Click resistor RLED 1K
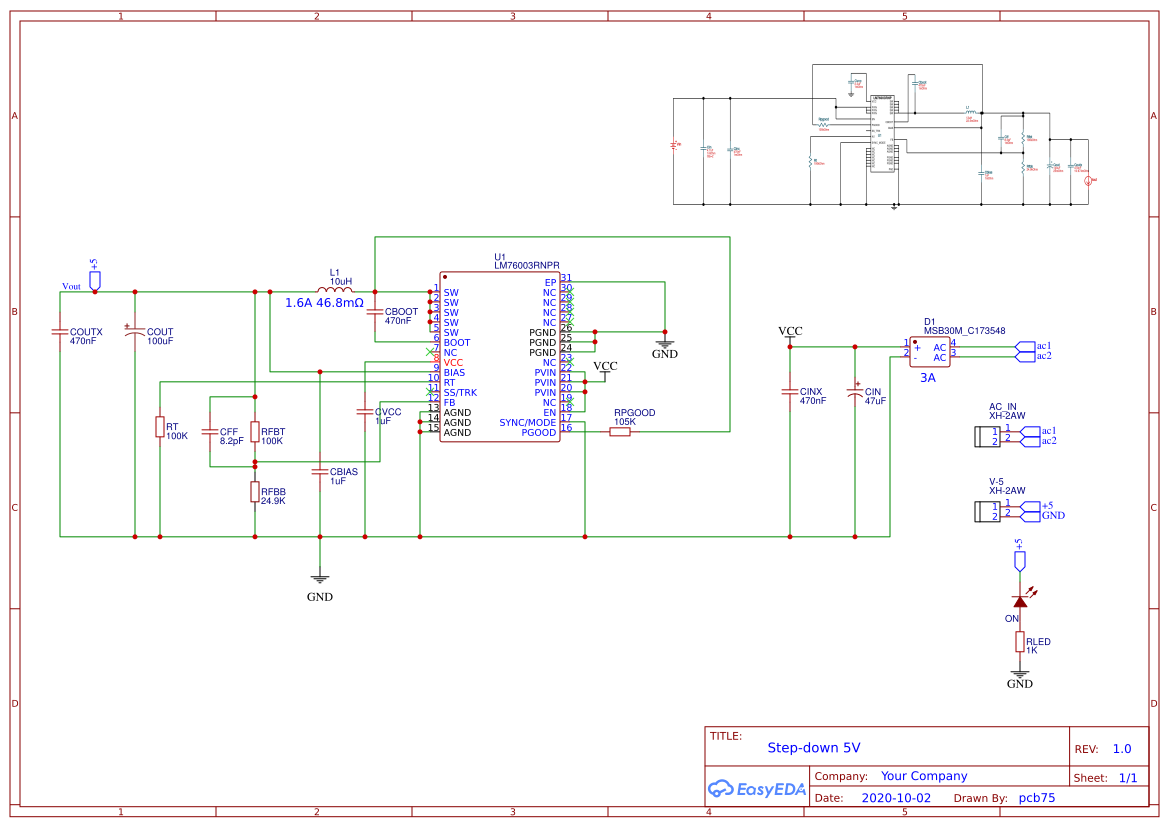The width and height of the screenshot is (1169, 827). point(1021,643)
